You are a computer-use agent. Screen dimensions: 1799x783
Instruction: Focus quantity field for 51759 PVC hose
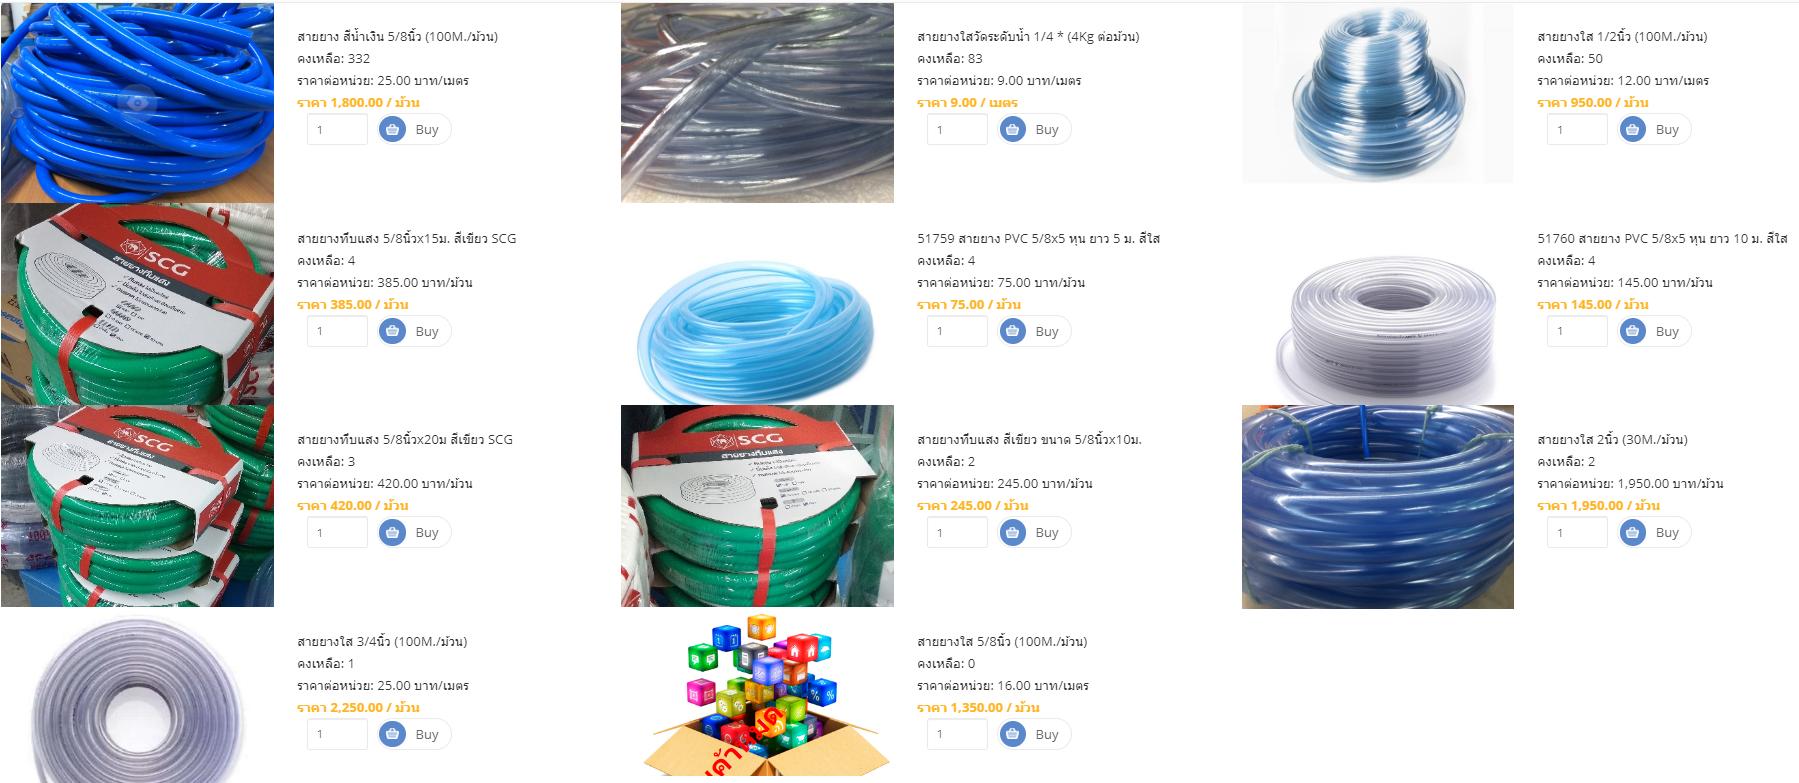[x=957, y=331]
